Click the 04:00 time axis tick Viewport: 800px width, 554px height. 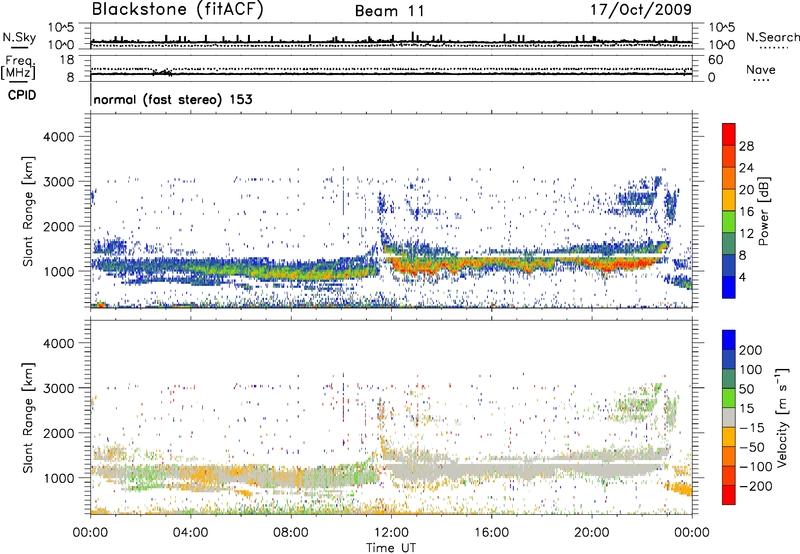point(190,533)
